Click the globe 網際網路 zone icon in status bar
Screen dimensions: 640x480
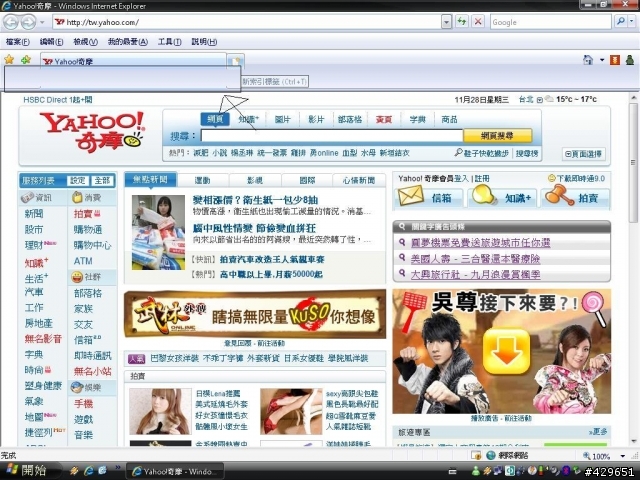[x=491, y=455]
